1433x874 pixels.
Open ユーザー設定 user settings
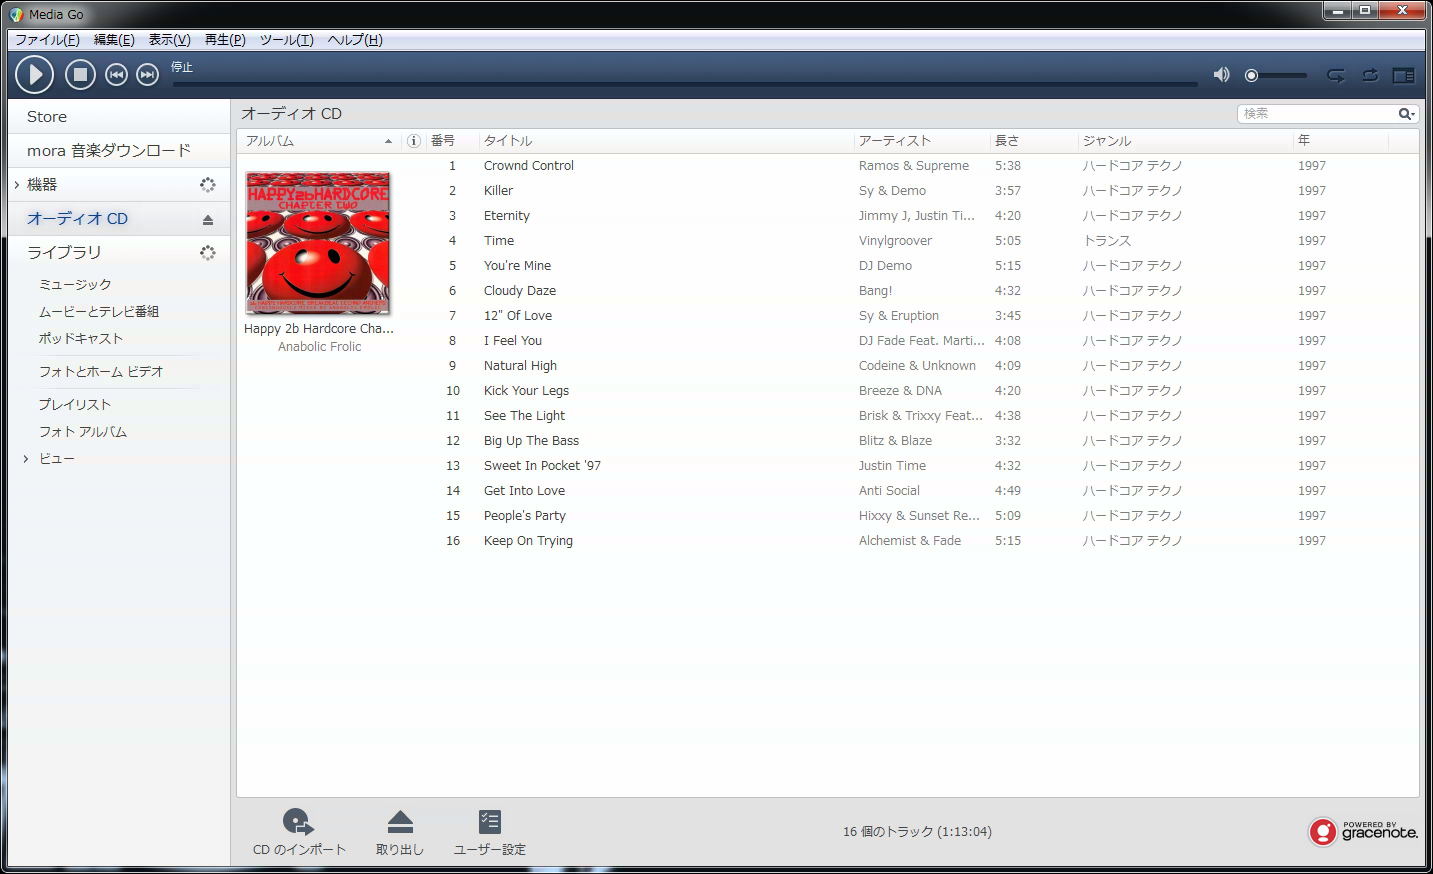[490, 832]
